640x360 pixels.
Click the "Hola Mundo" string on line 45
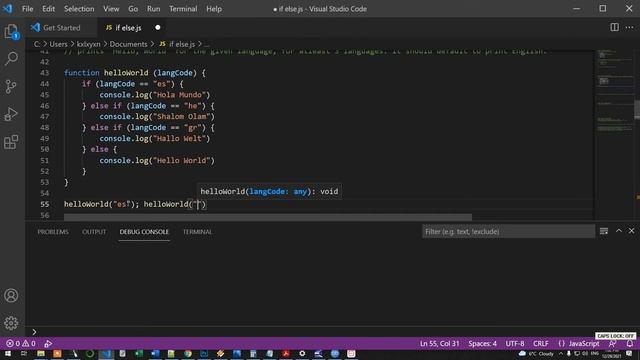coord(179,95)
